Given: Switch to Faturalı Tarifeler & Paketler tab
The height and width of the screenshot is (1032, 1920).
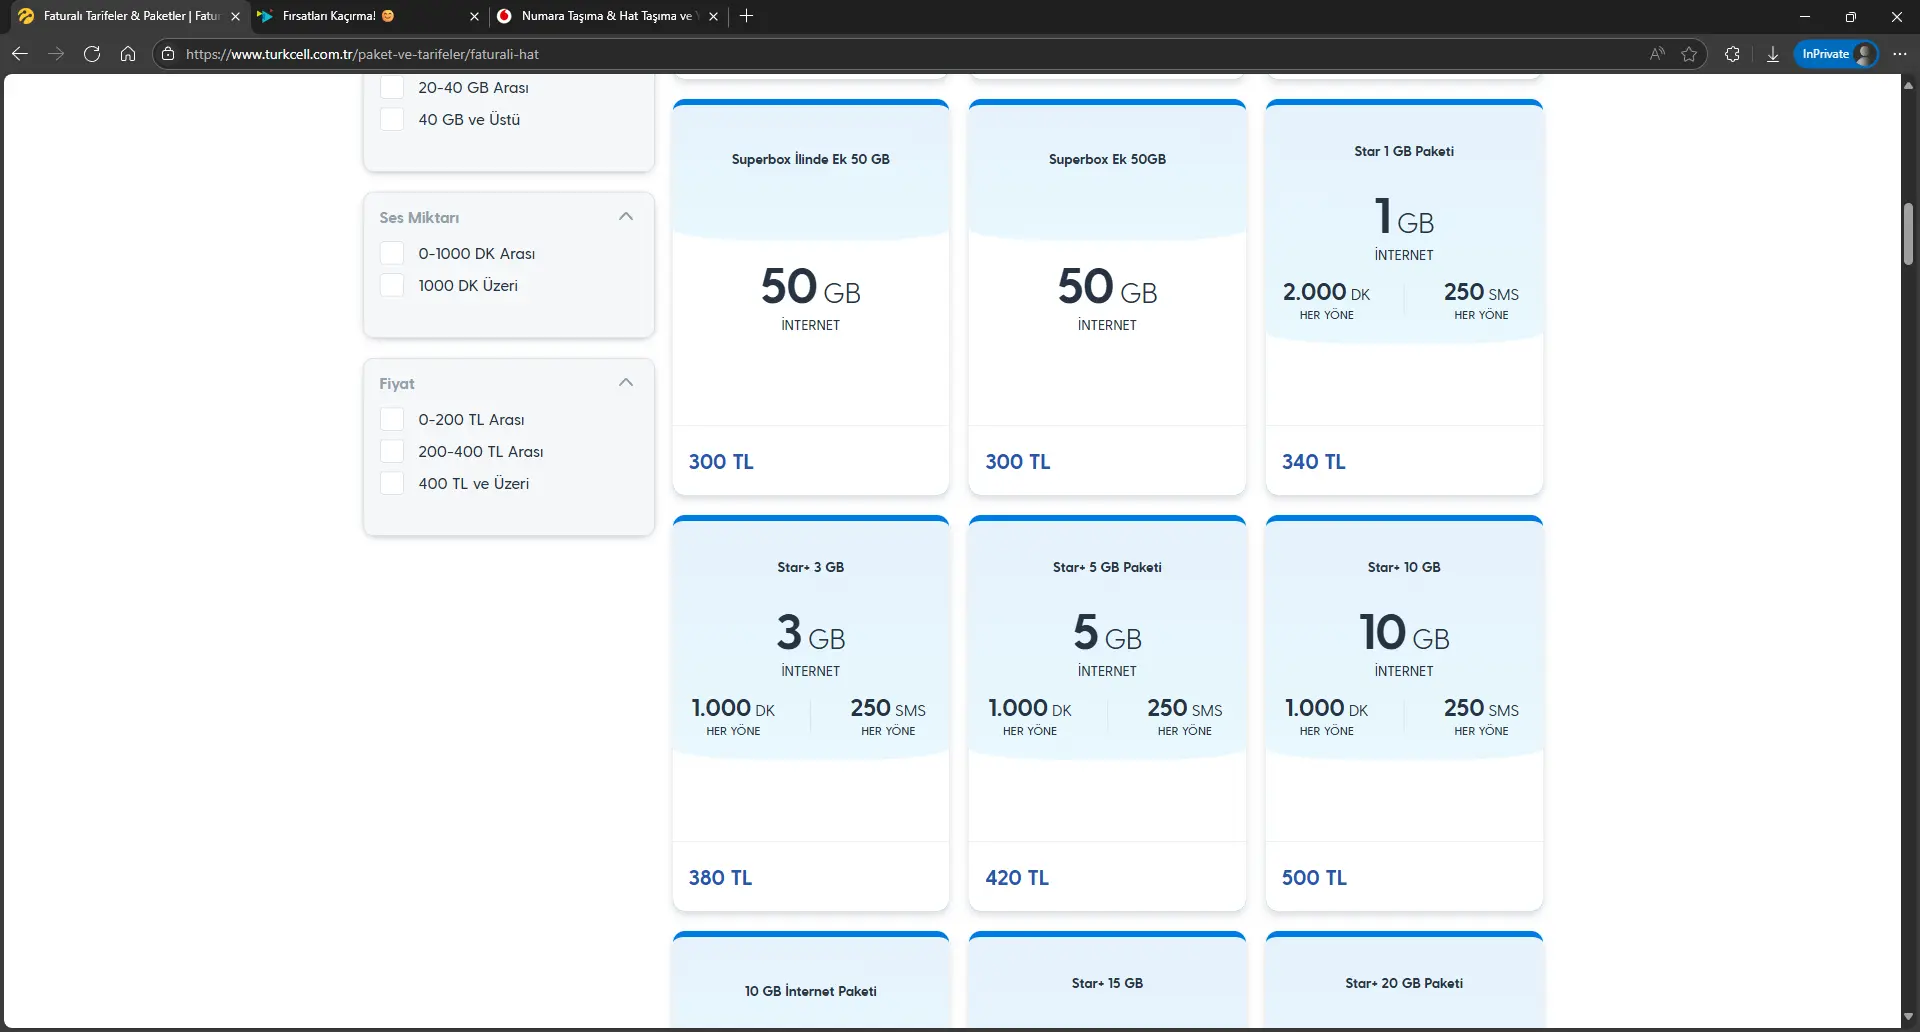Looking at the screenshot, I should (x=130, y=16).
